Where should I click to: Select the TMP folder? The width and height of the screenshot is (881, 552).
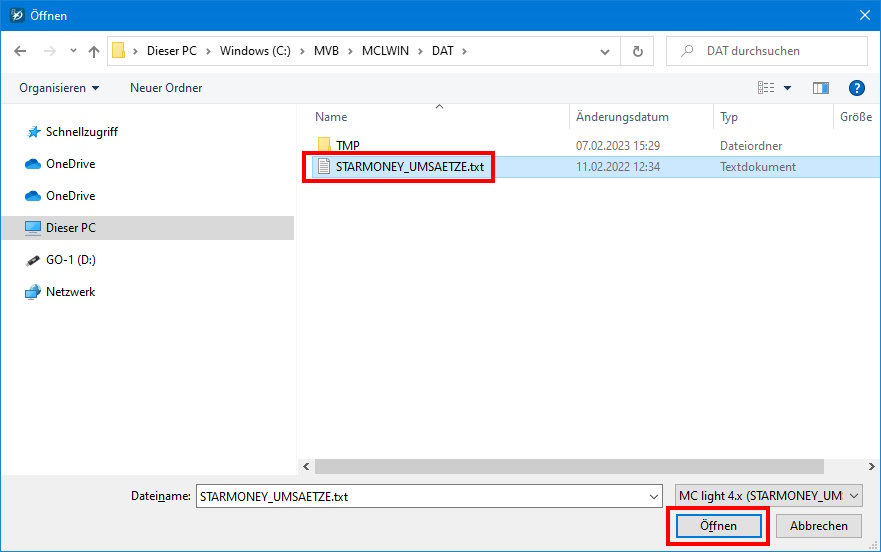point(347,146)
